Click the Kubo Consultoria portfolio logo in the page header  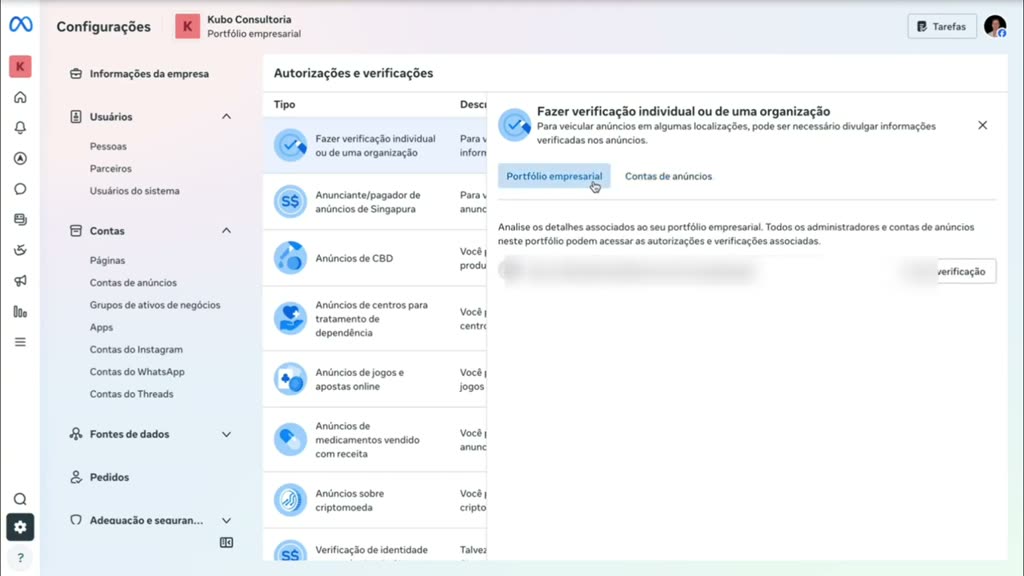click(x=187, y=26)
